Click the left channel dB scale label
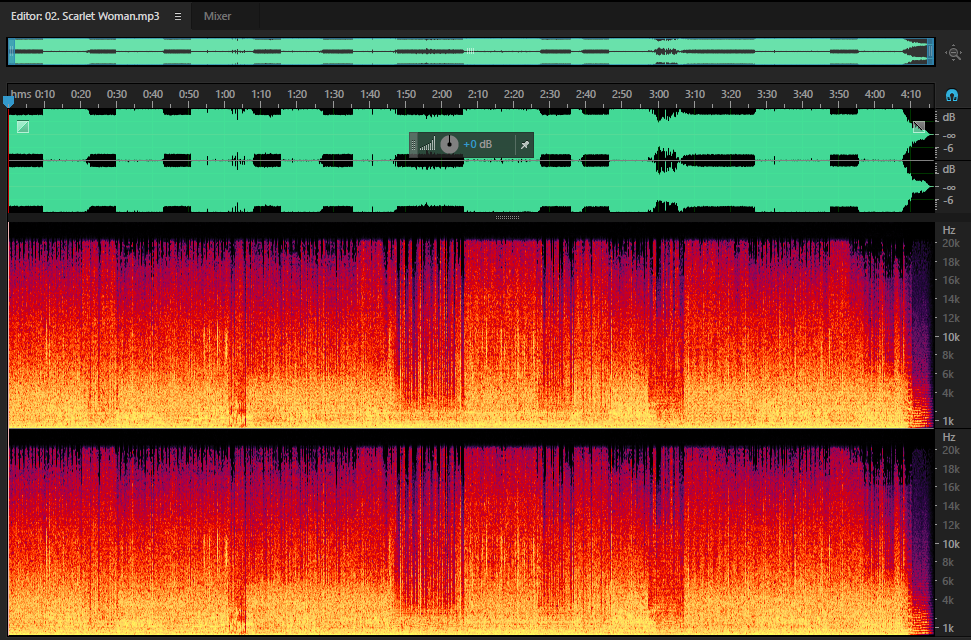Screen dimensions: 971x640 948,117
